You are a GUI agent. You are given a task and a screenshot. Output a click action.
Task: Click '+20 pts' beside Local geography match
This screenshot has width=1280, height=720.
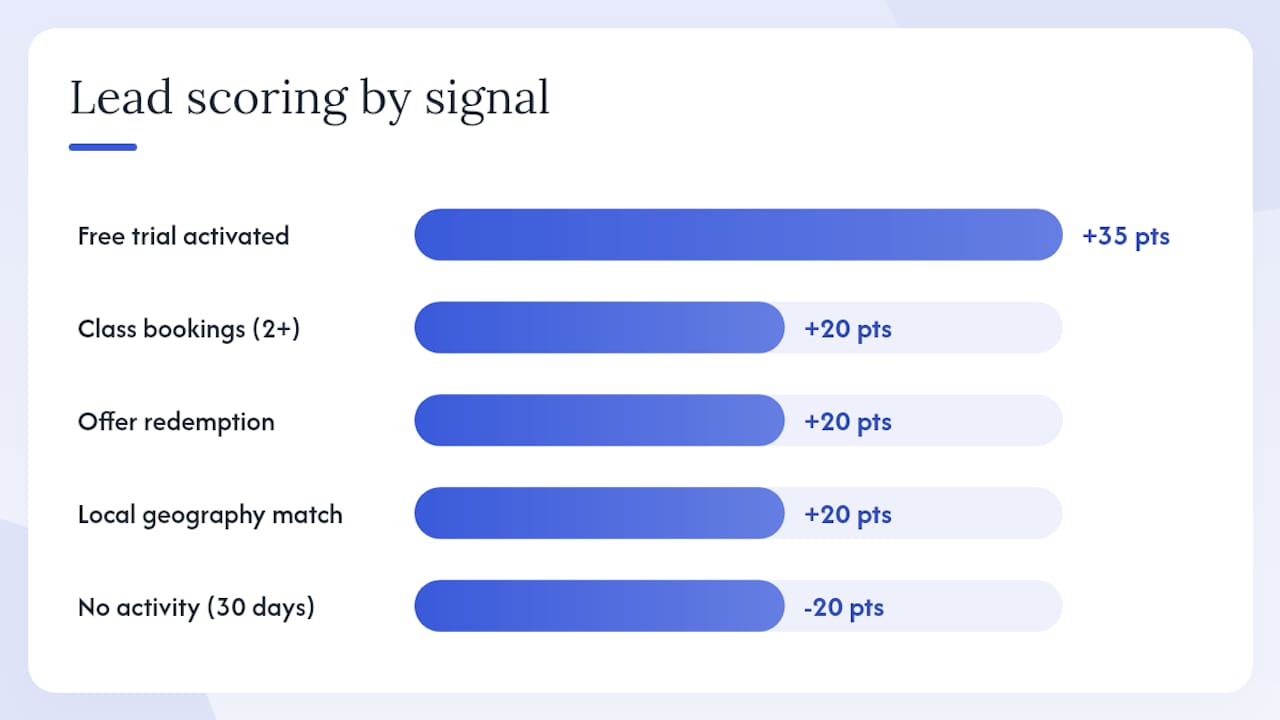tap(848, 515)
